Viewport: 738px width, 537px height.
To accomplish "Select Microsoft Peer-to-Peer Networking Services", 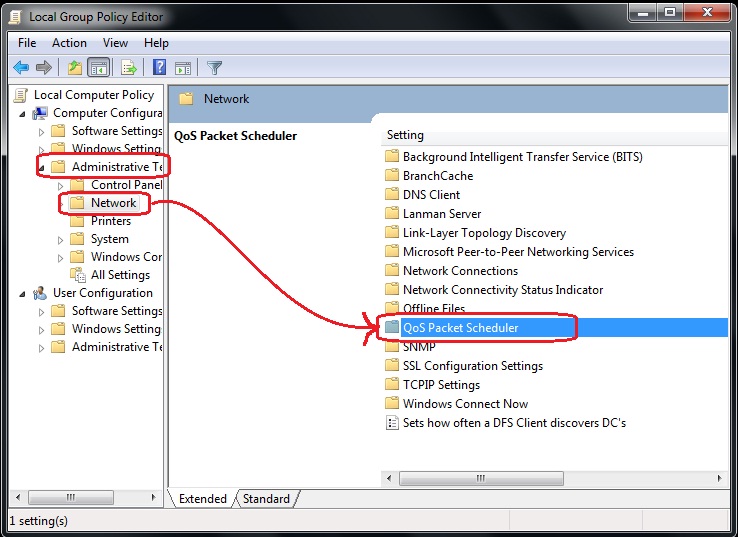I will point(518,251).
